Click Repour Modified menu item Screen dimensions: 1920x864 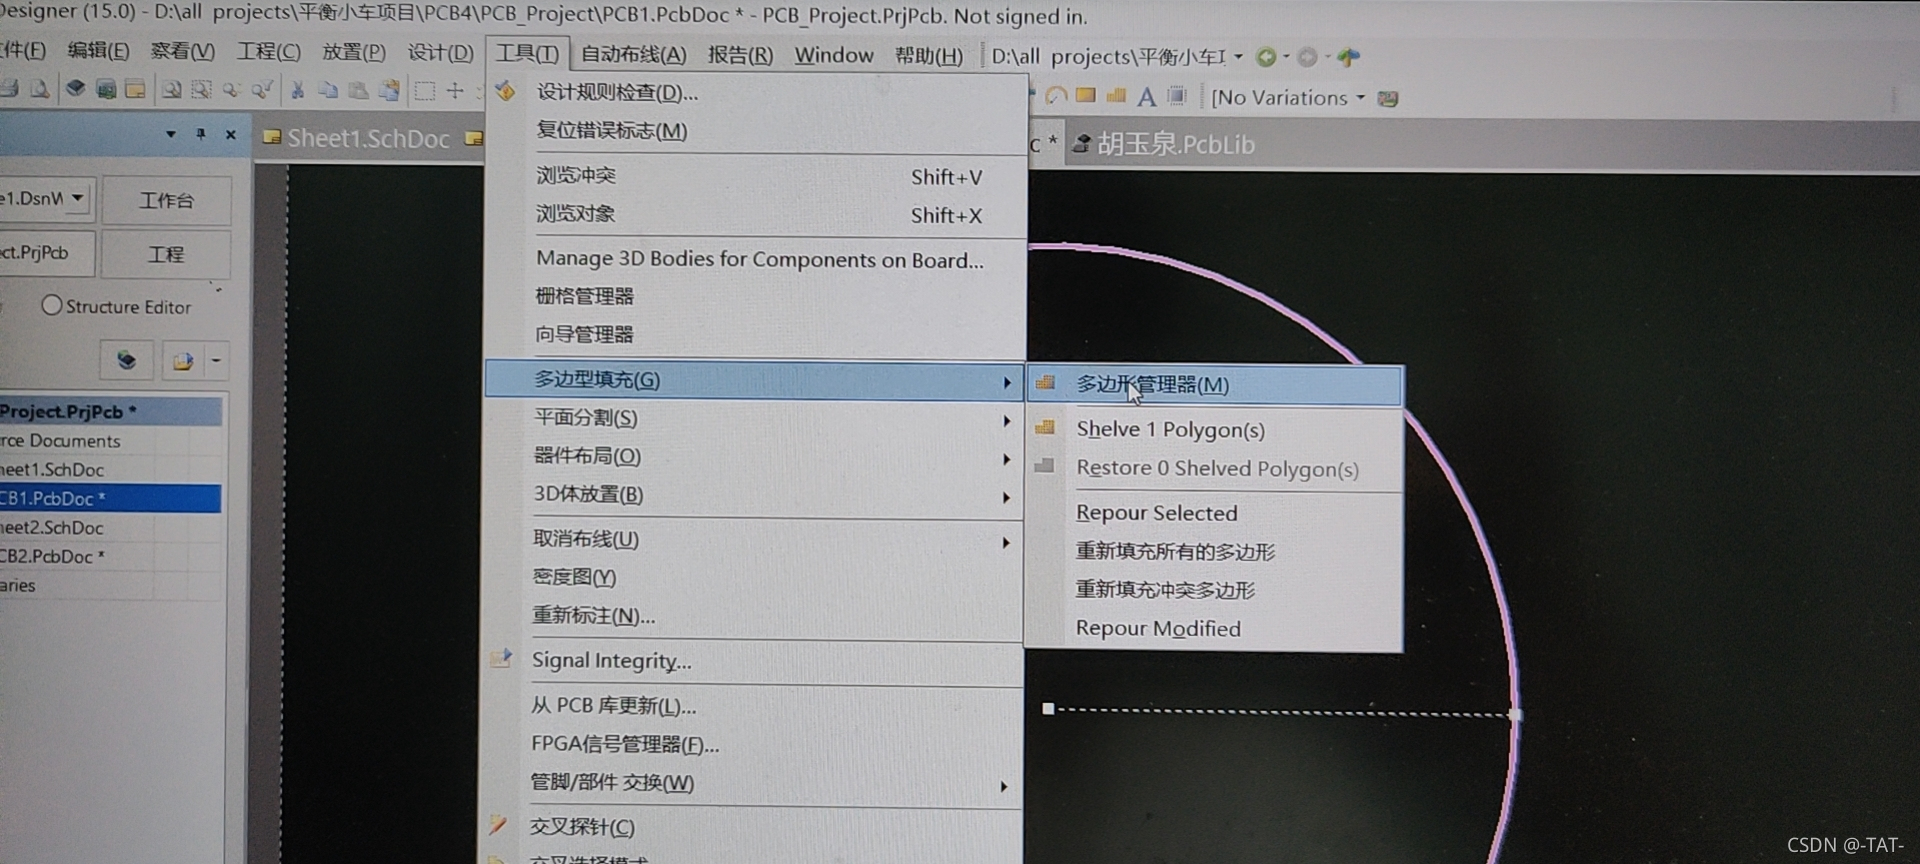pos(1214,628)
